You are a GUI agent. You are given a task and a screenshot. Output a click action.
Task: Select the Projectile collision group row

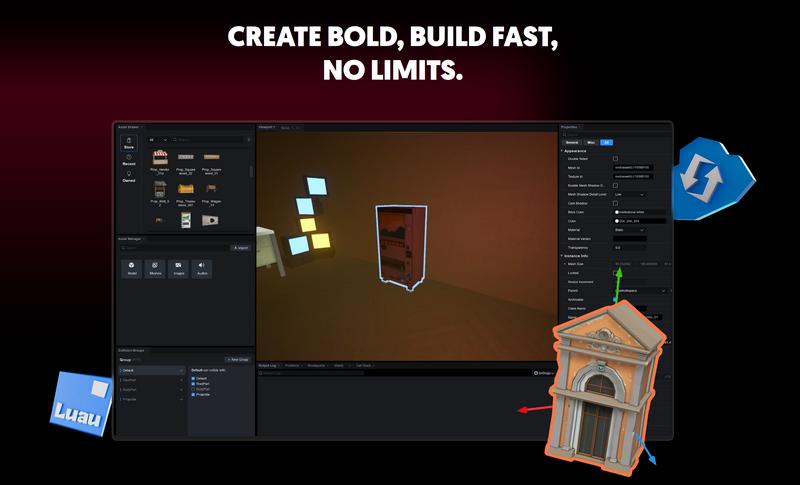click(152, 399)
